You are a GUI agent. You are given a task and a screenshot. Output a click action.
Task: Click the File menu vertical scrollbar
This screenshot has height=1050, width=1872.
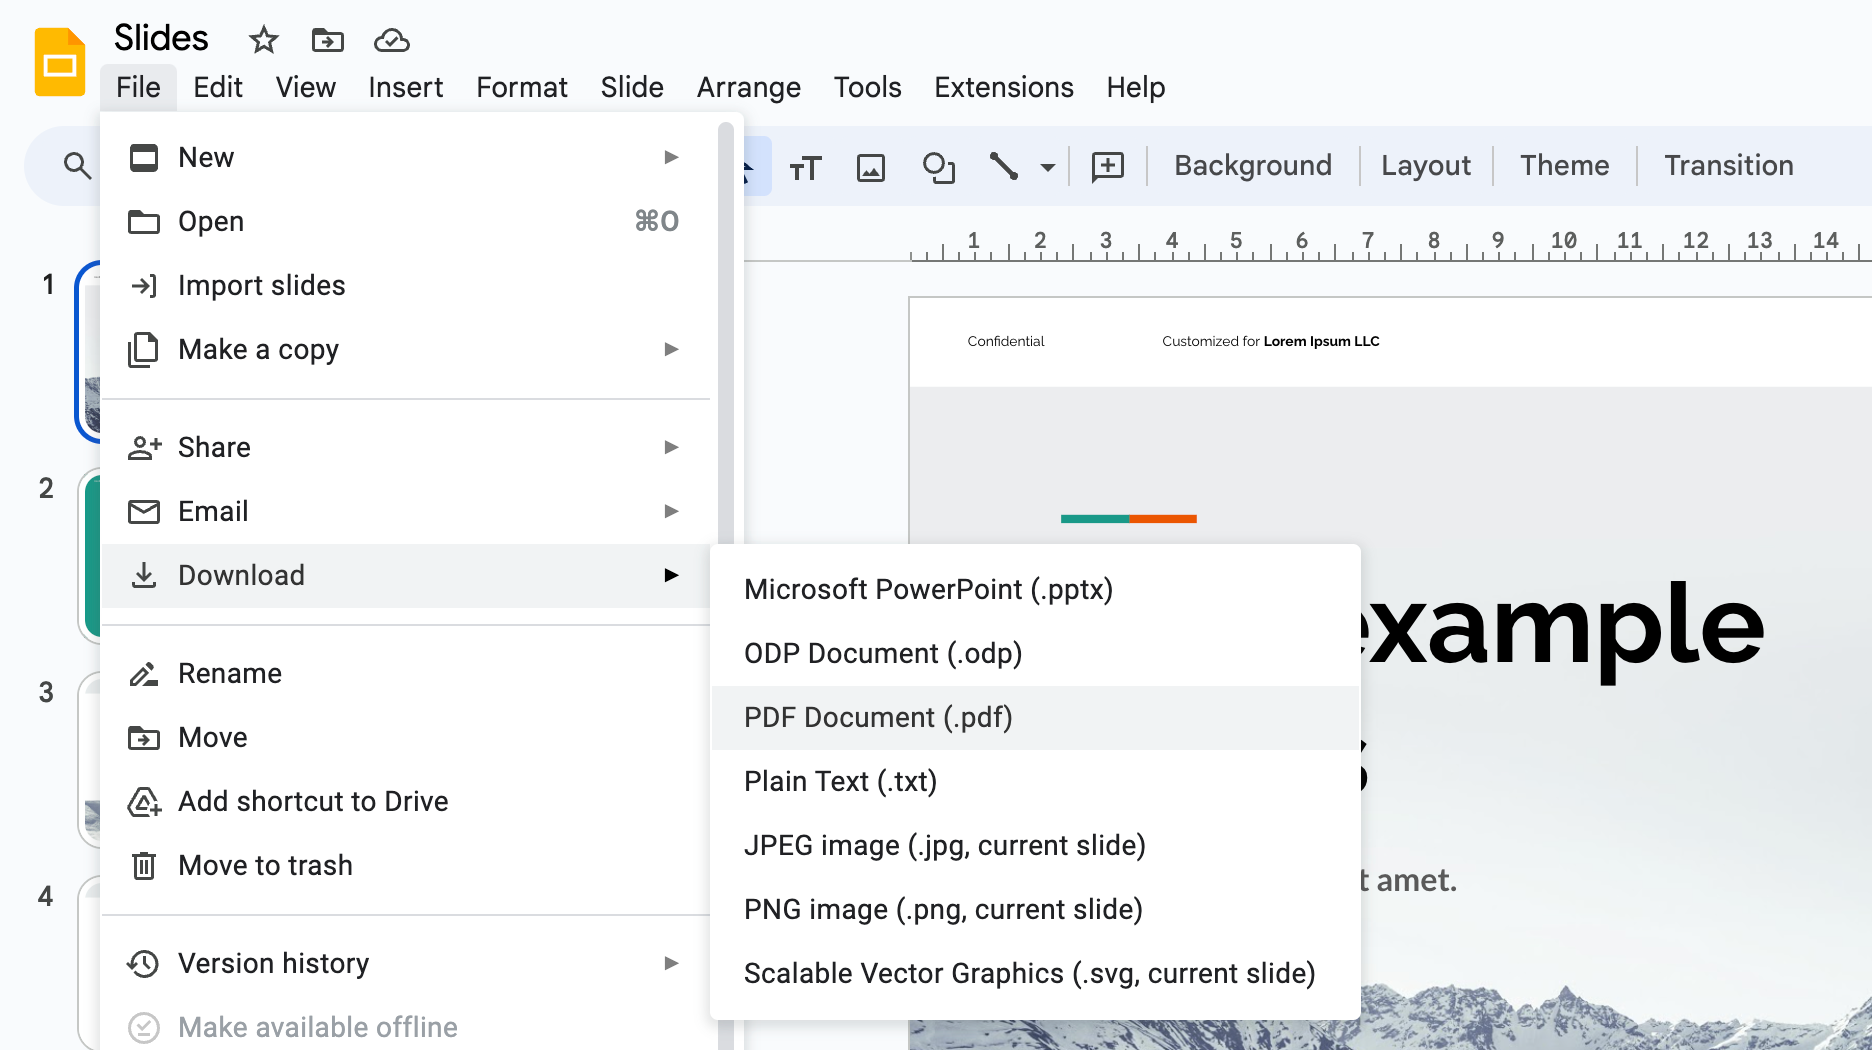(x=726, y=585)
